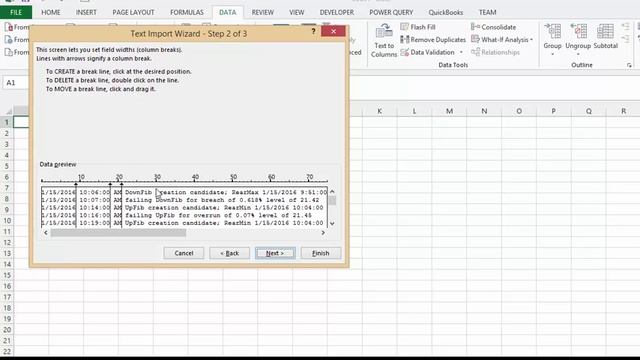Click the data preview scroll-up arrow
Screen dimensions: 640x360
(x=332, y=191)
